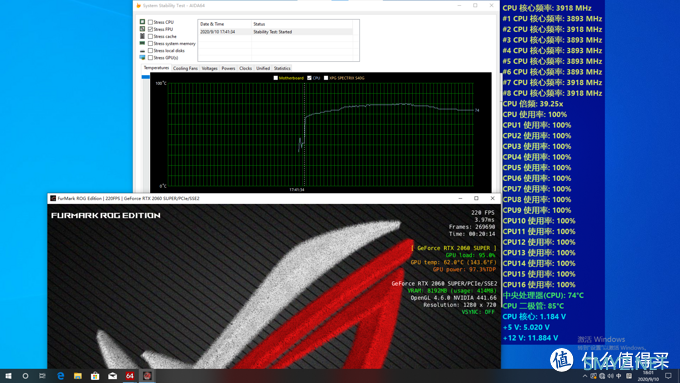Open FurMark from the taskbar
This screenshot has height=383, width=680.
pyautogui.click(x=147, y=376)
